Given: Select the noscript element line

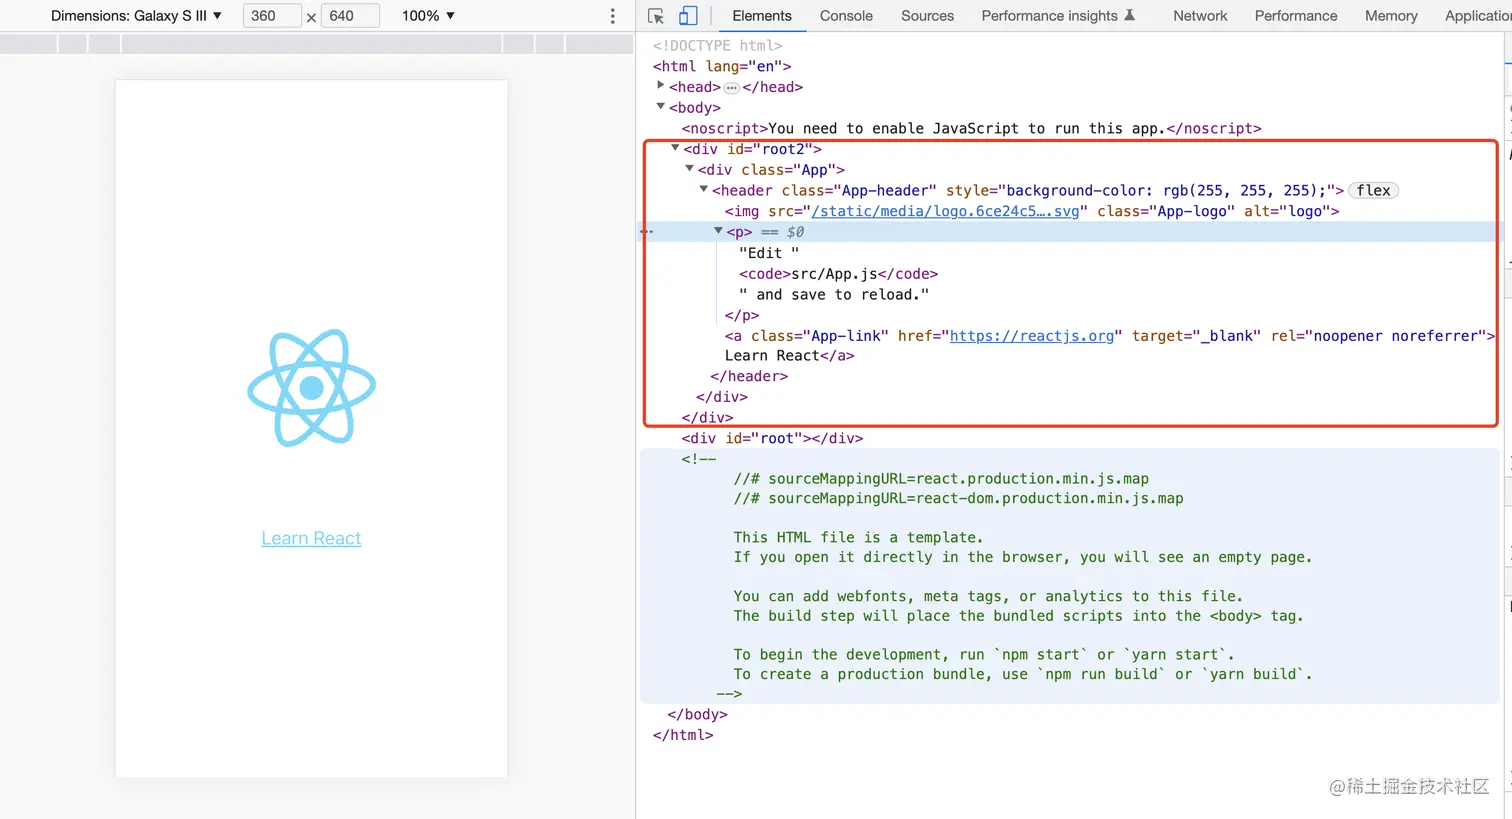Looking at the screenshot, I should tap(971, 128).
